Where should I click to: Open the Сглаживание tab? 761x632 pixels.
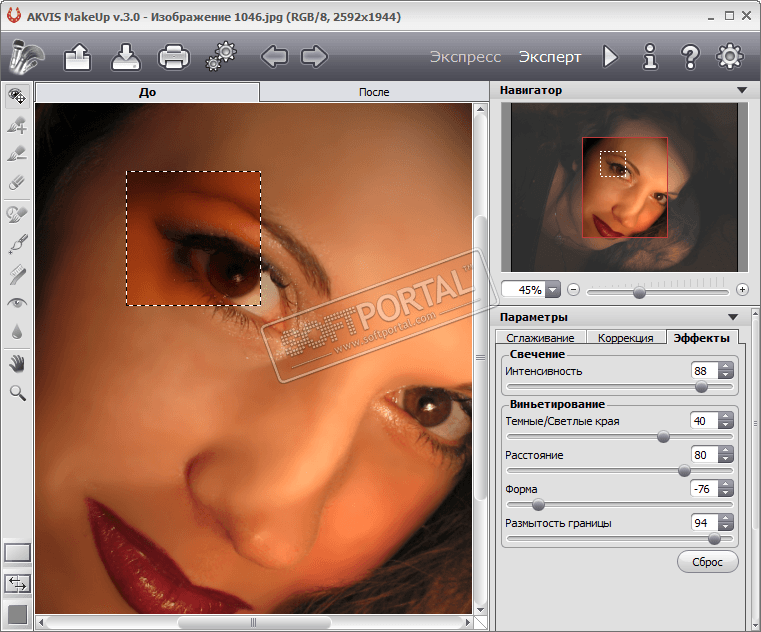pyautogui.click(x=540, y=338)
